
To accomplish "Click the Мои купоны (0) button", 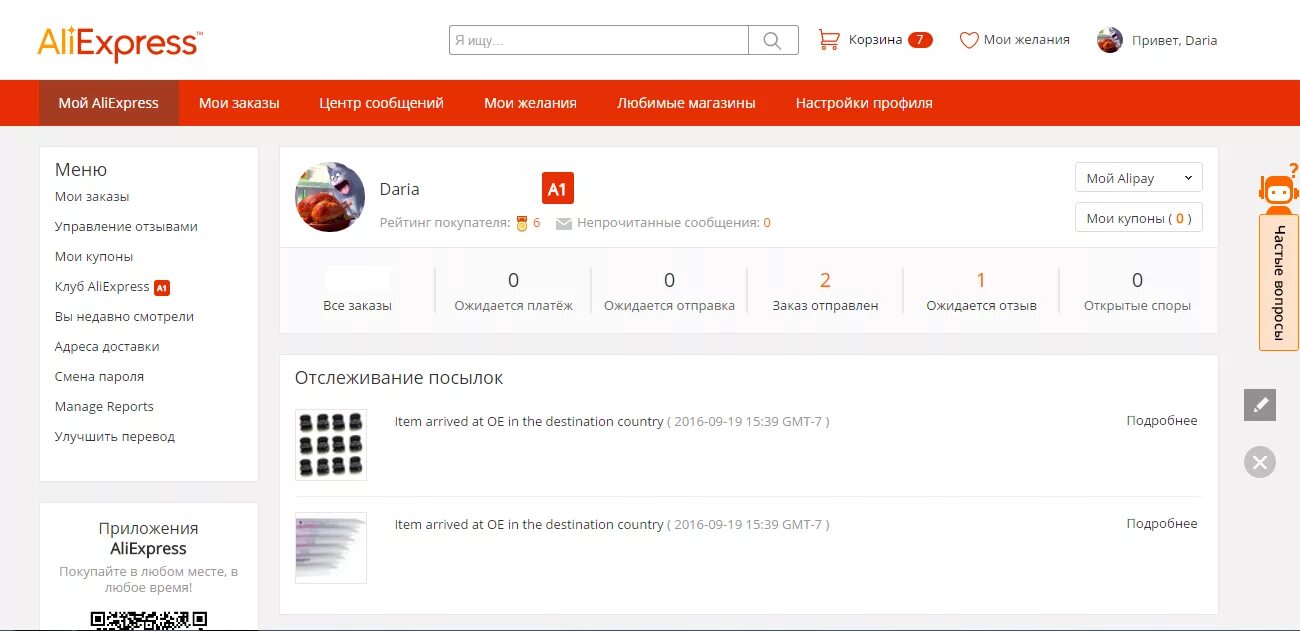I will 1139,218.
